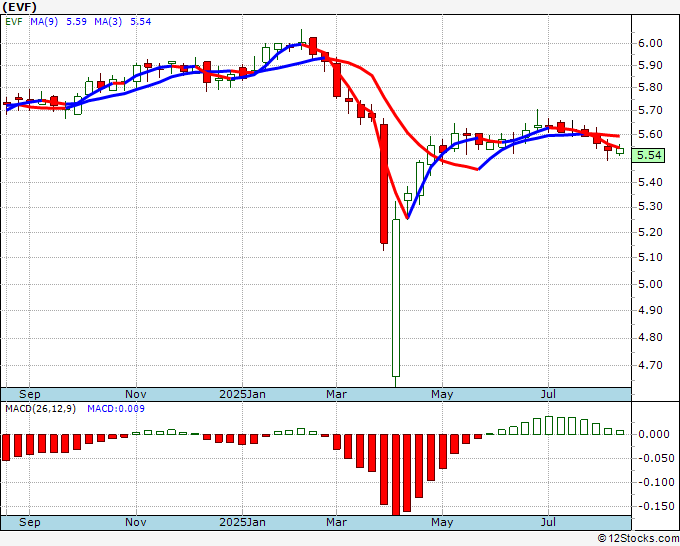This screenshot has width=680, height=546.
Task: Click 2025Jan on the MACD panel date axis
Action: pyautogui.click(x=242, y=522)
